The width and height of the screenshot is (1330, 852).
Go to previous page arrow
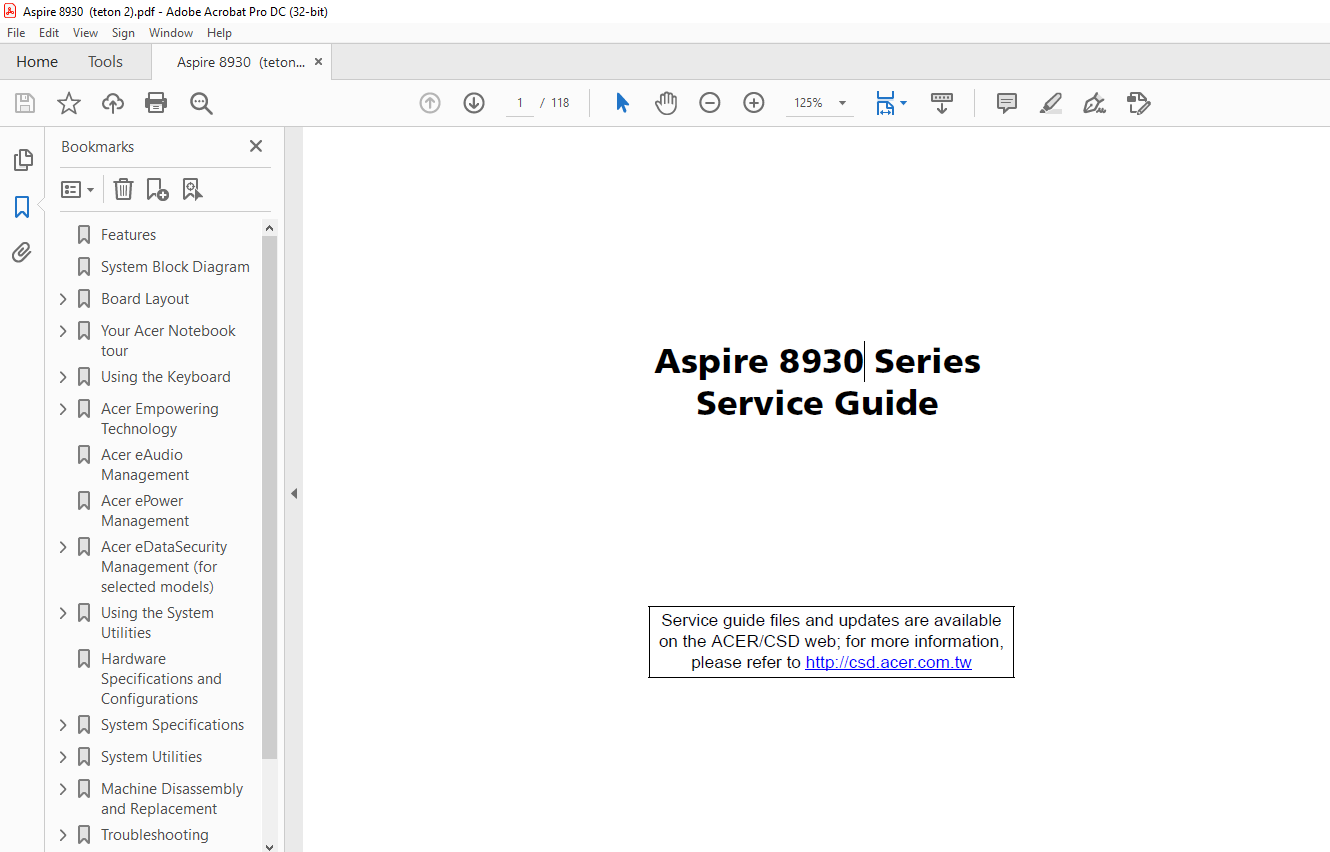(x=430, y=103)
